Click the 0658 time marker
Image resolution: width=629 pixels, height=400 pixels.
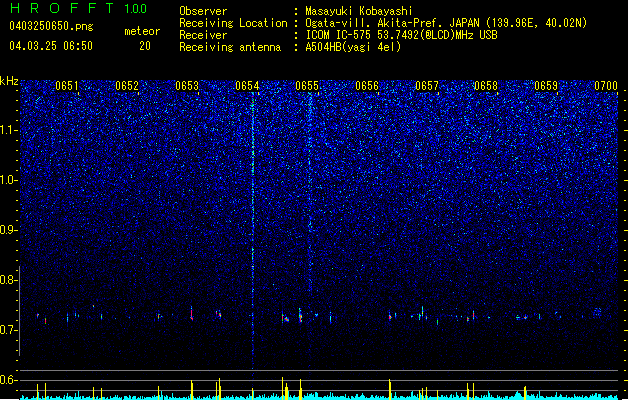click(x=486, y=86)
